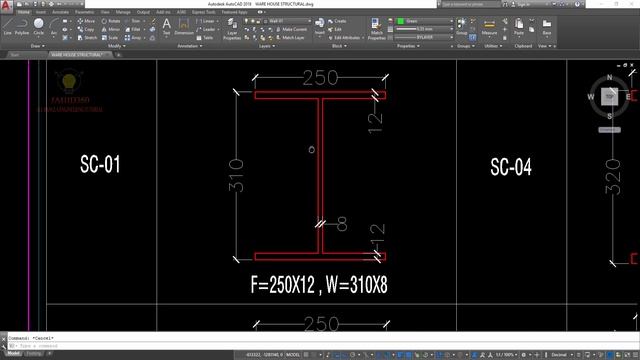Open the annotation scale 1:1 dropdown
Screen dimensions: 640x360
click(507, 355)
